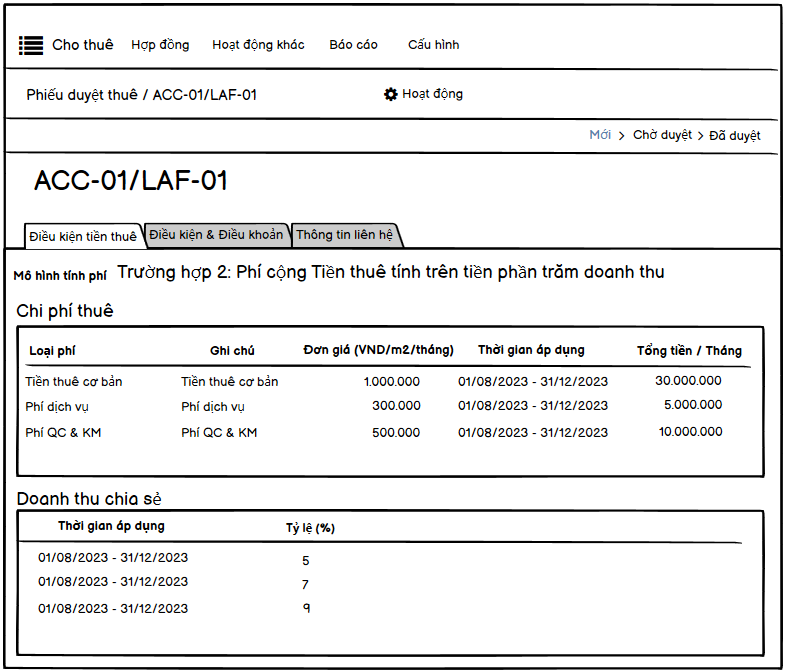Viewport: 787px width, 671px height.
Task: Click the 1.000.000 unit price cell
Action: click(x=391, y=382)
